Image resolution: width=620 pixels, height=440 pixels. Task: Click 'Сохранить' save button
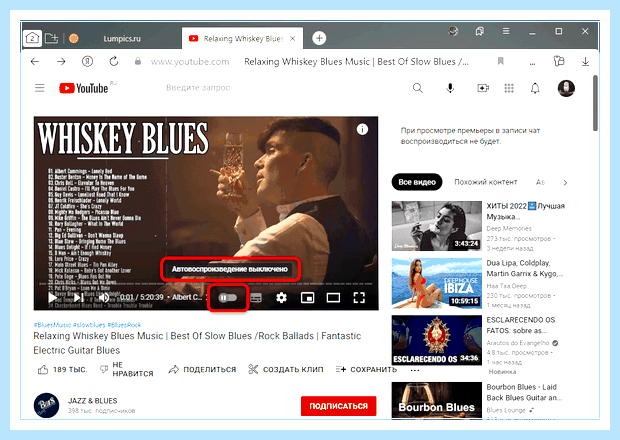(366, 369)
